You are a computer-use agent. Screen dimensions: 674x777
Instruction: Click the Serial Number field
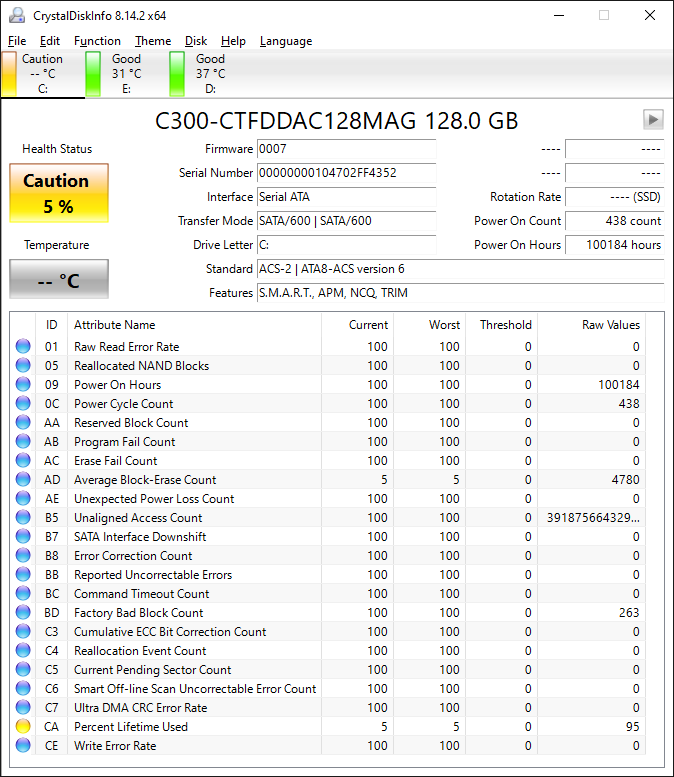pos(346,173)
